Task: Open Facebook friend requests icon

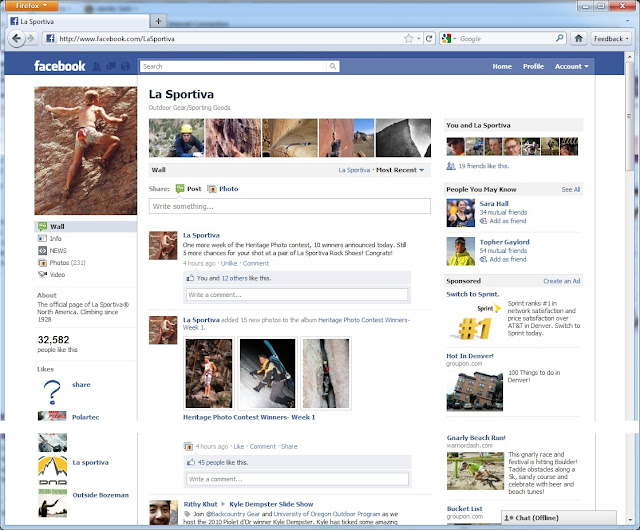Action: coord(97,66)
